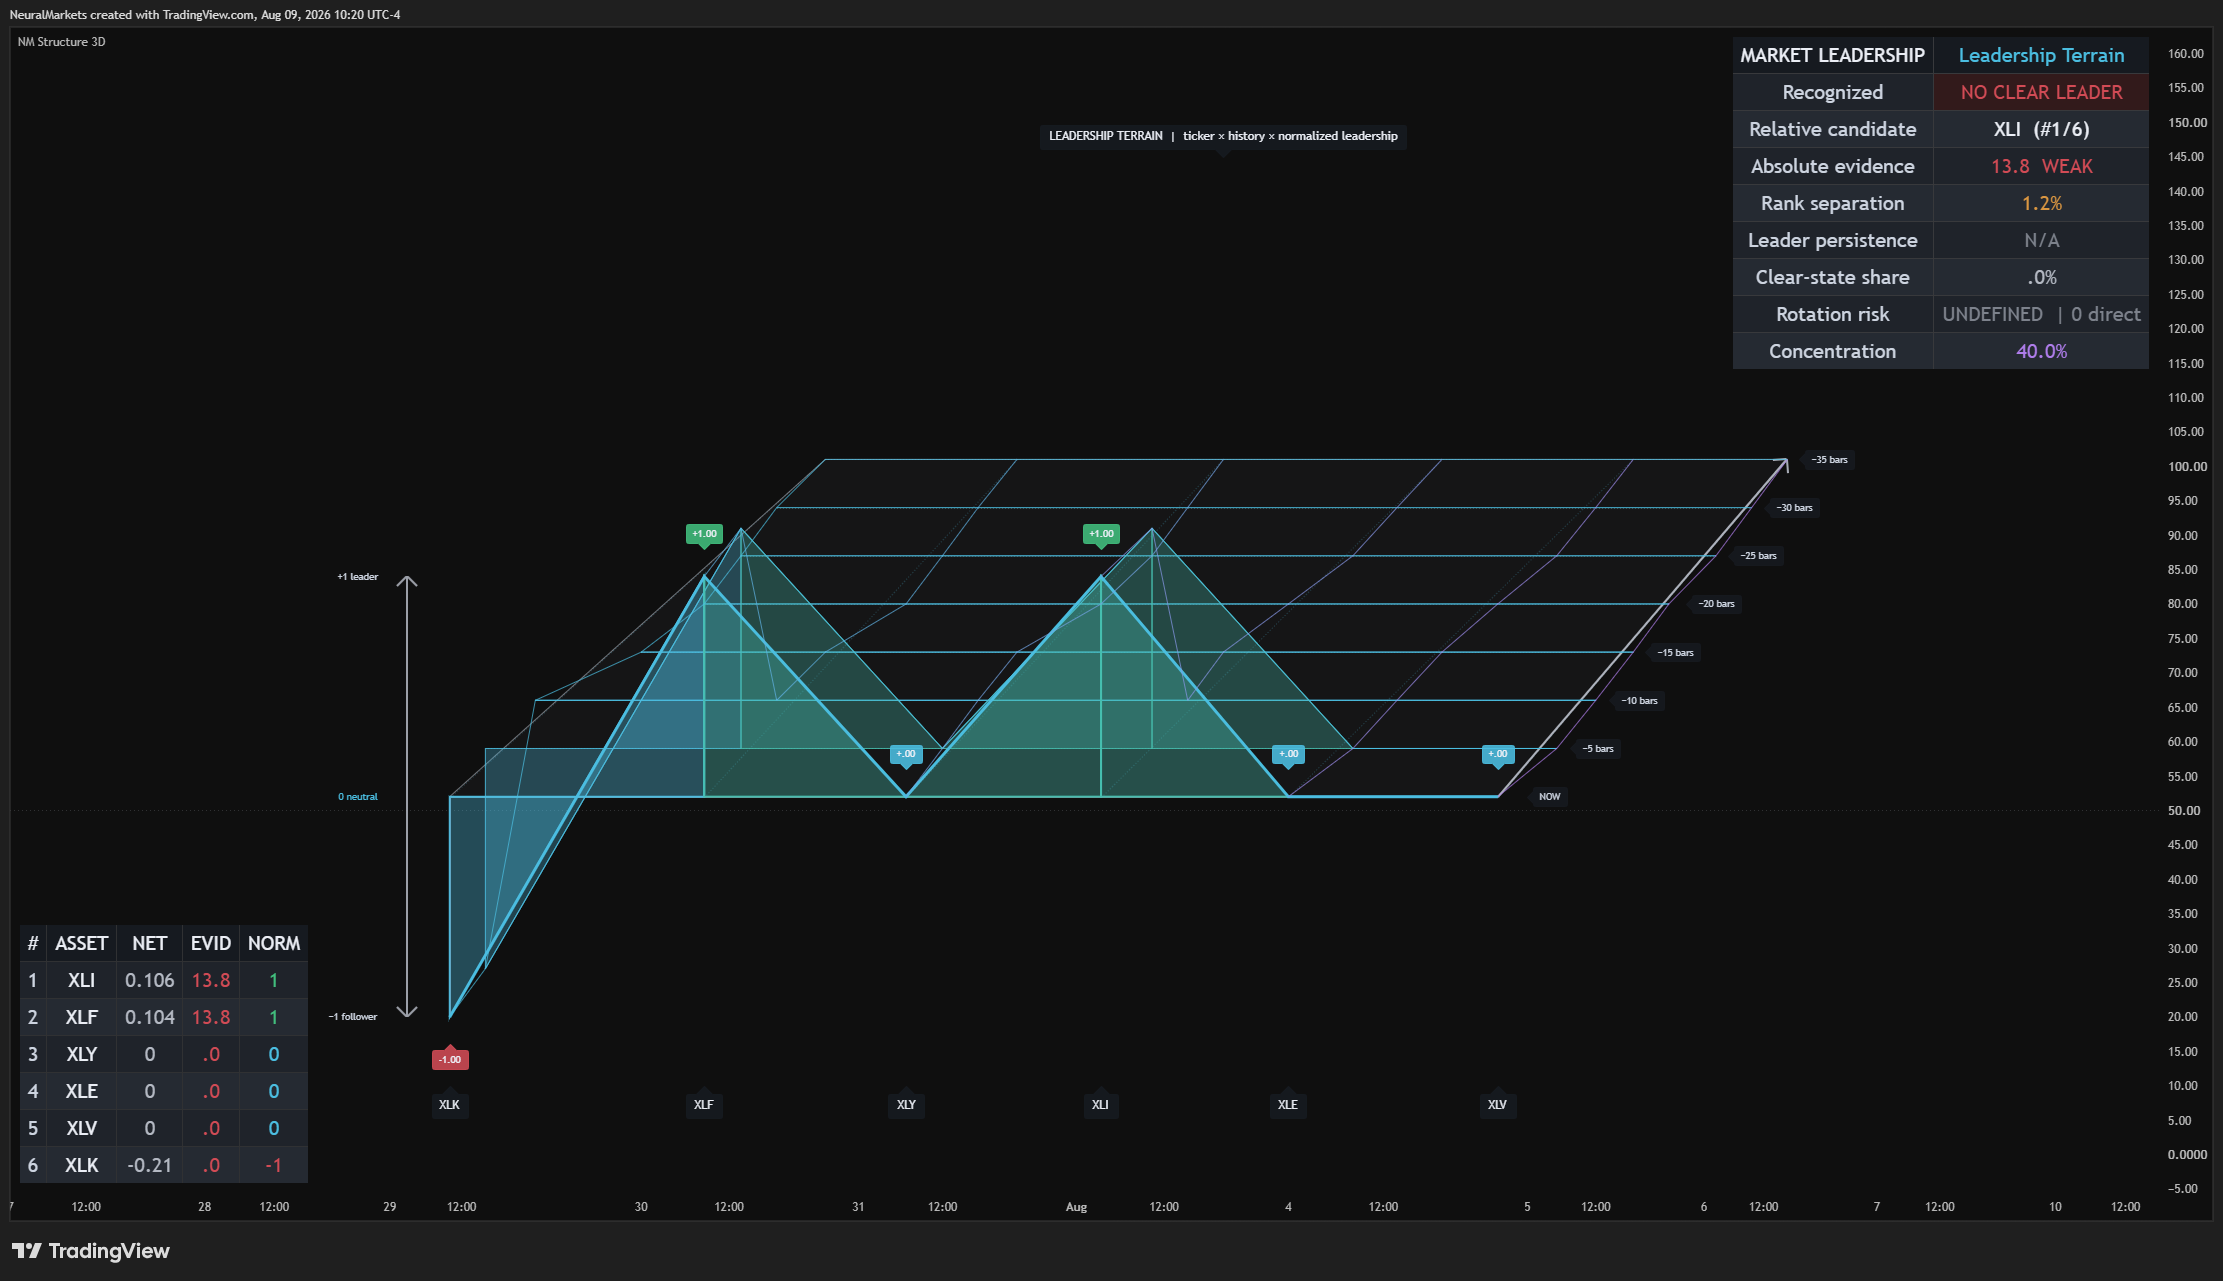This screenshot has width=2223, height=1281.
Task: Select the XLF ticker label below the terrain
Action: [704, 1104]
